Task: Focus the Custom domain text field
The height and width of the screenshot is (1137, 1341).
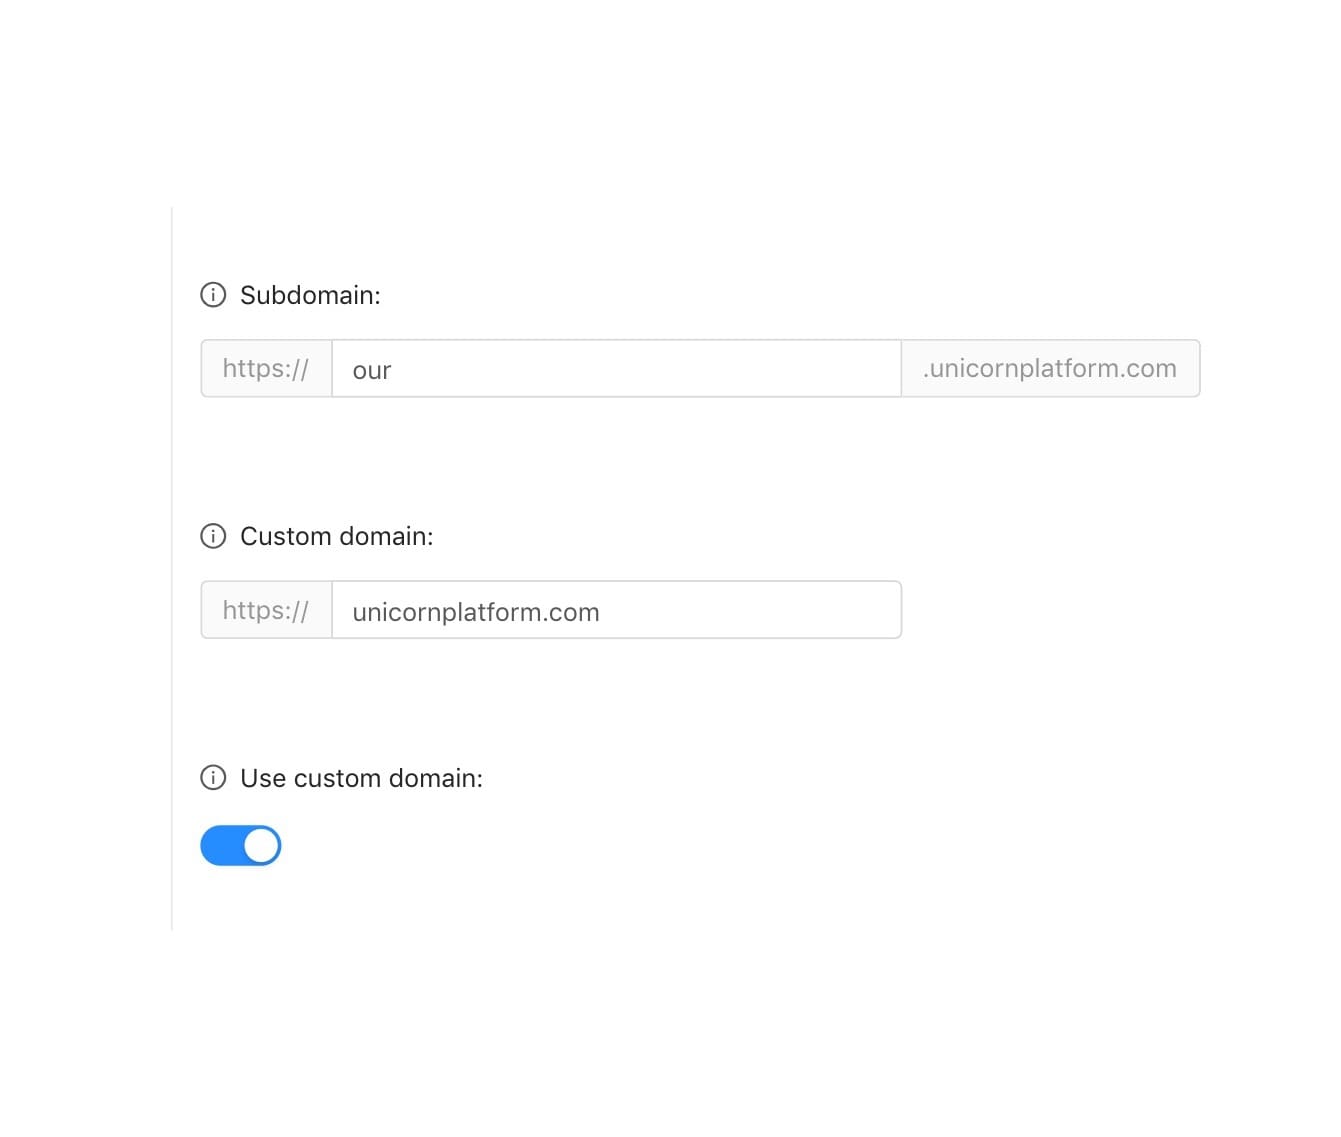Action: (615, 611)
